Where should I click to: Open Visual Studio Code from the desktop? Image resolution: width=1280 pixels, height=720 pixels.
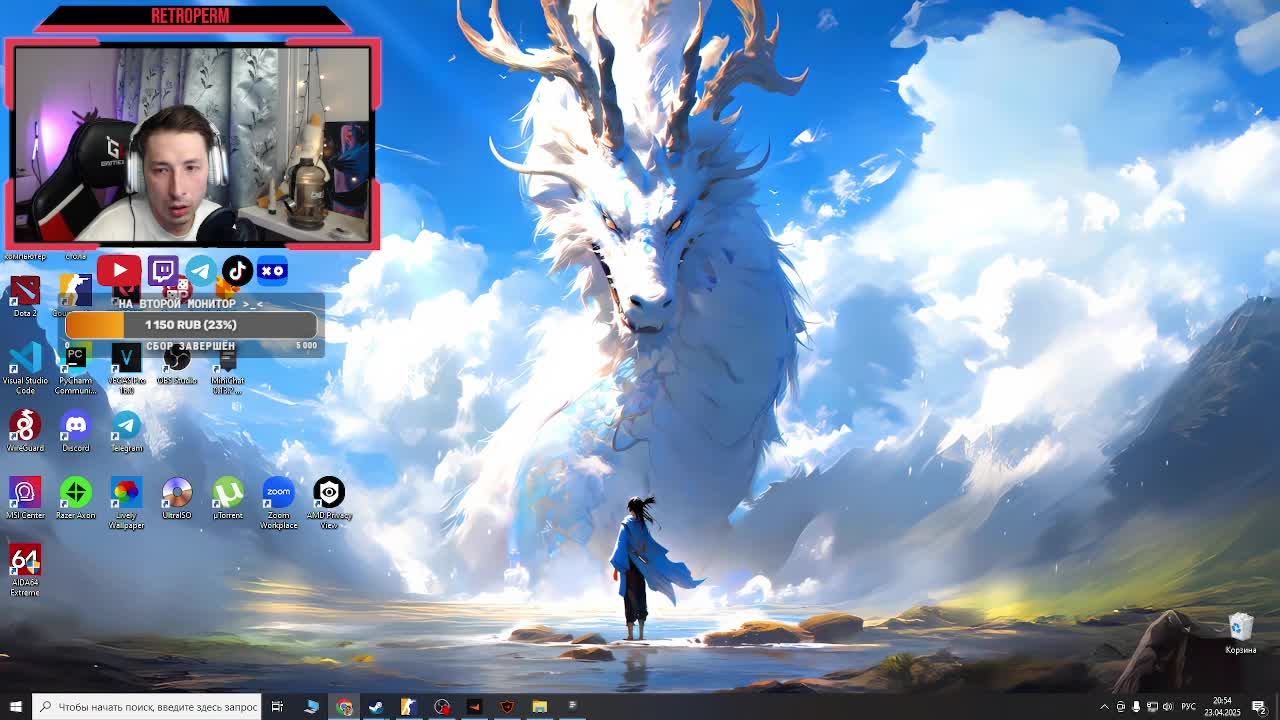coord(25,368)
